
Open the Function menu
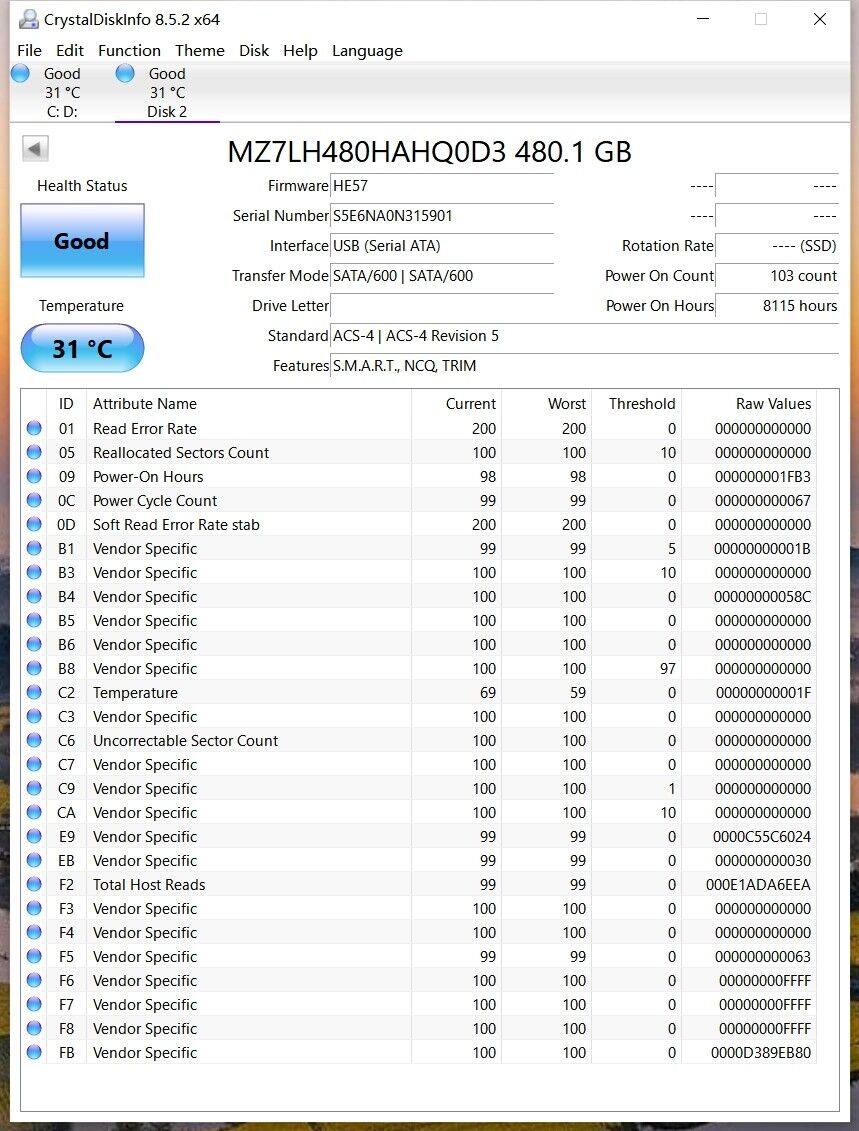pos(129,50)
